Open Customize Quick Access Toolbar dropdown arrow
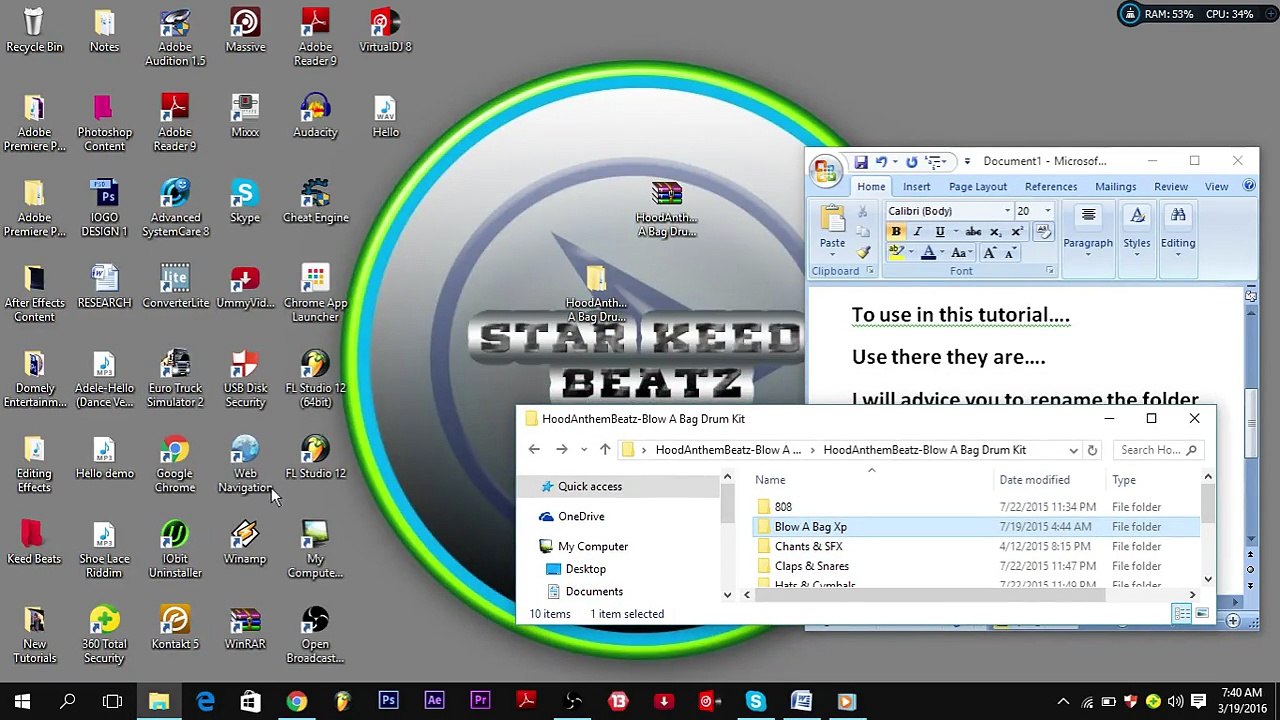This screenshot has width=1280, height=720. (967, 162)
